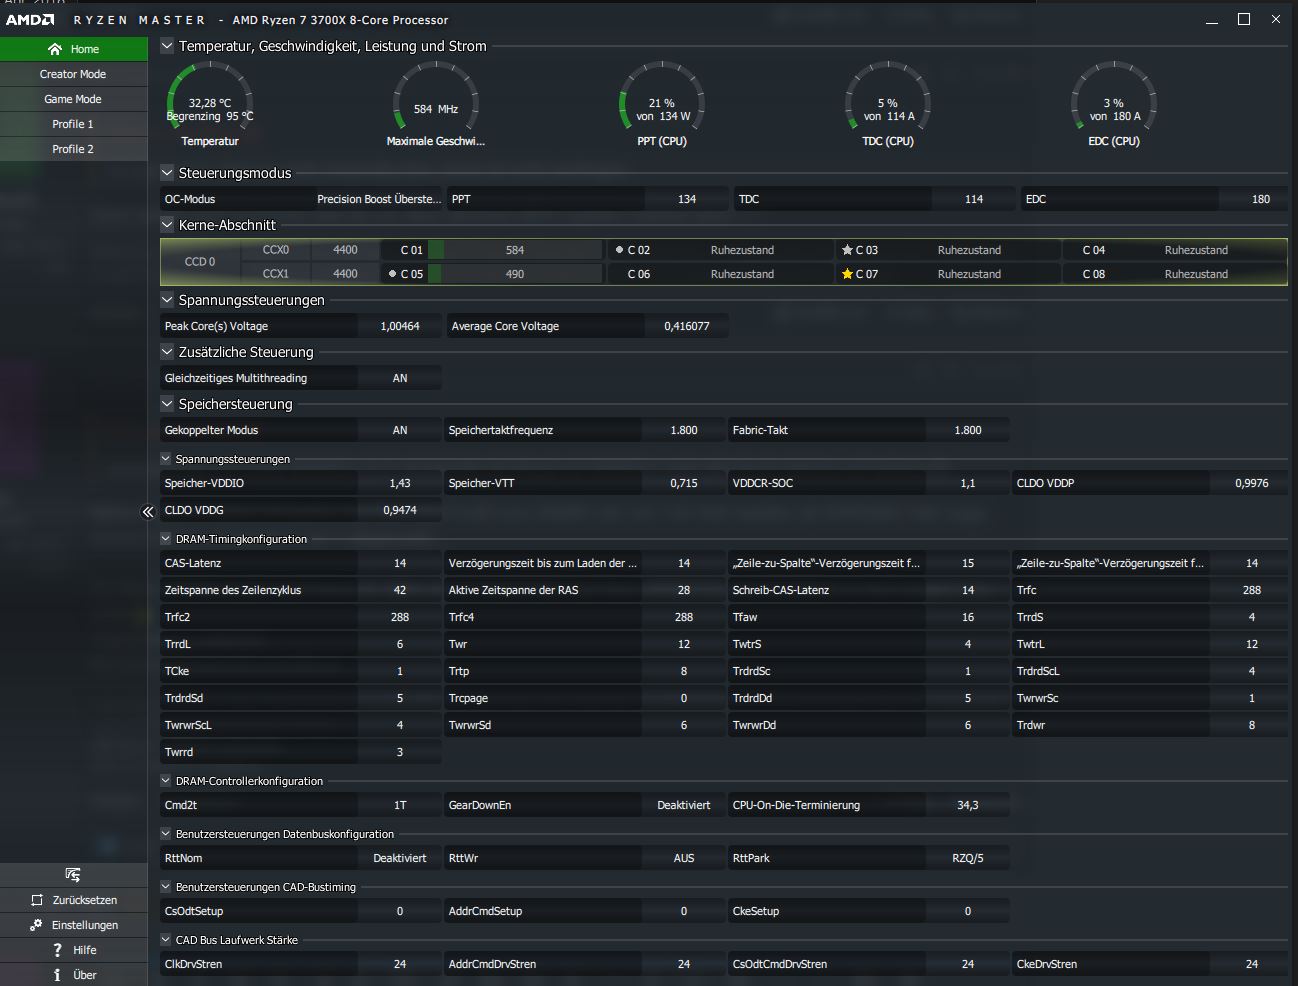This screenshot has height=986, width=1298.
Task: Click Peak Core(s) Voltage 1,00464 value
Action: [x=400, y=326]
